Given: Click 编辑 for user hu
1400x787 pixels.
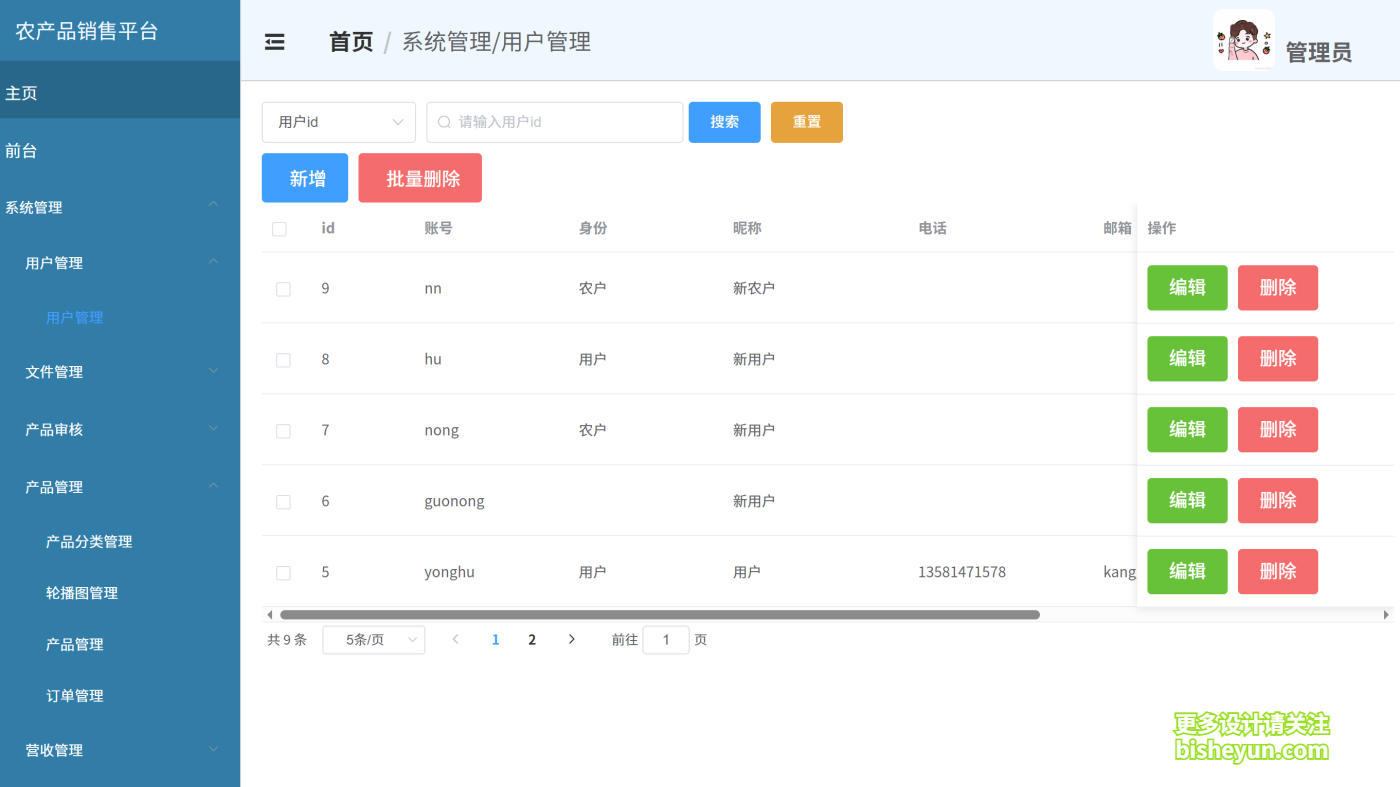Looking at the screenshot, I should pyautogui.click(x=1187, y=358).
